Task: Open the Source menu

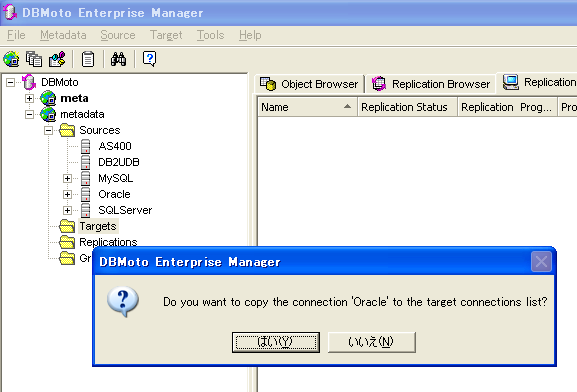Action: [x=118, y=35]
